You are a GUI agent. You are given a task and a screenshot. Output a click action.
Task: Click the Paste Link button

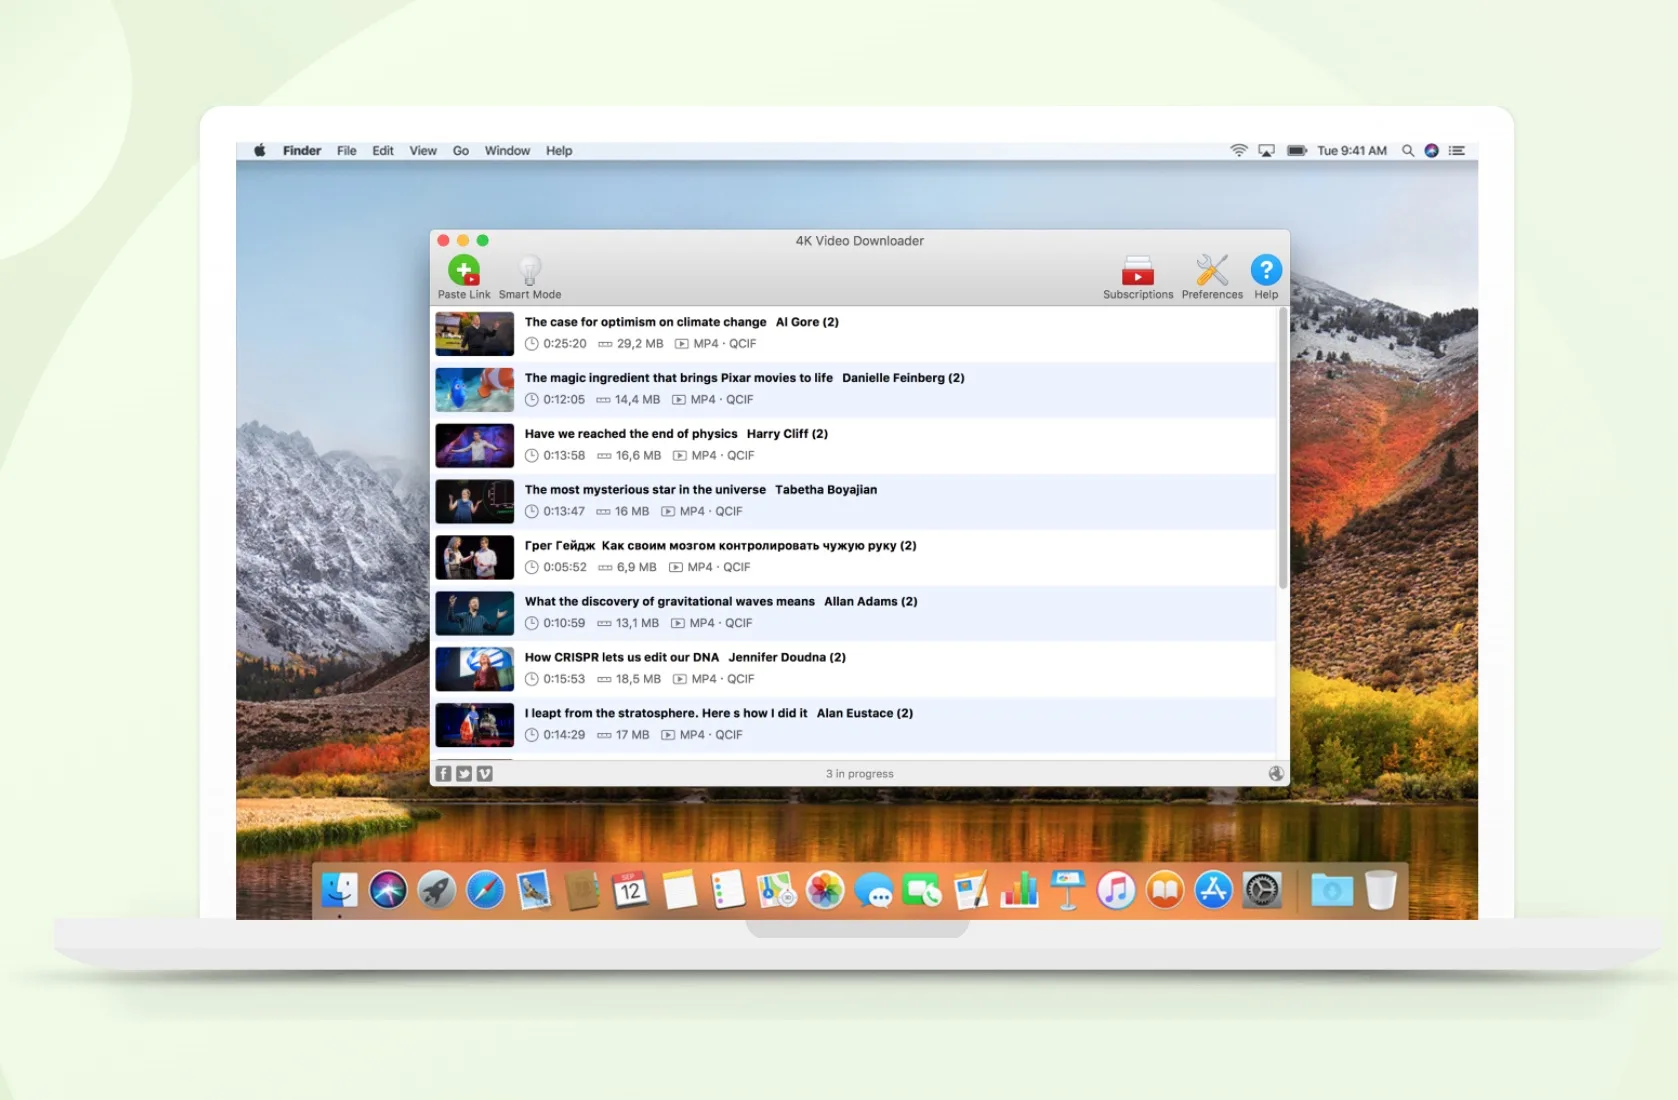[x=464, y=277]
